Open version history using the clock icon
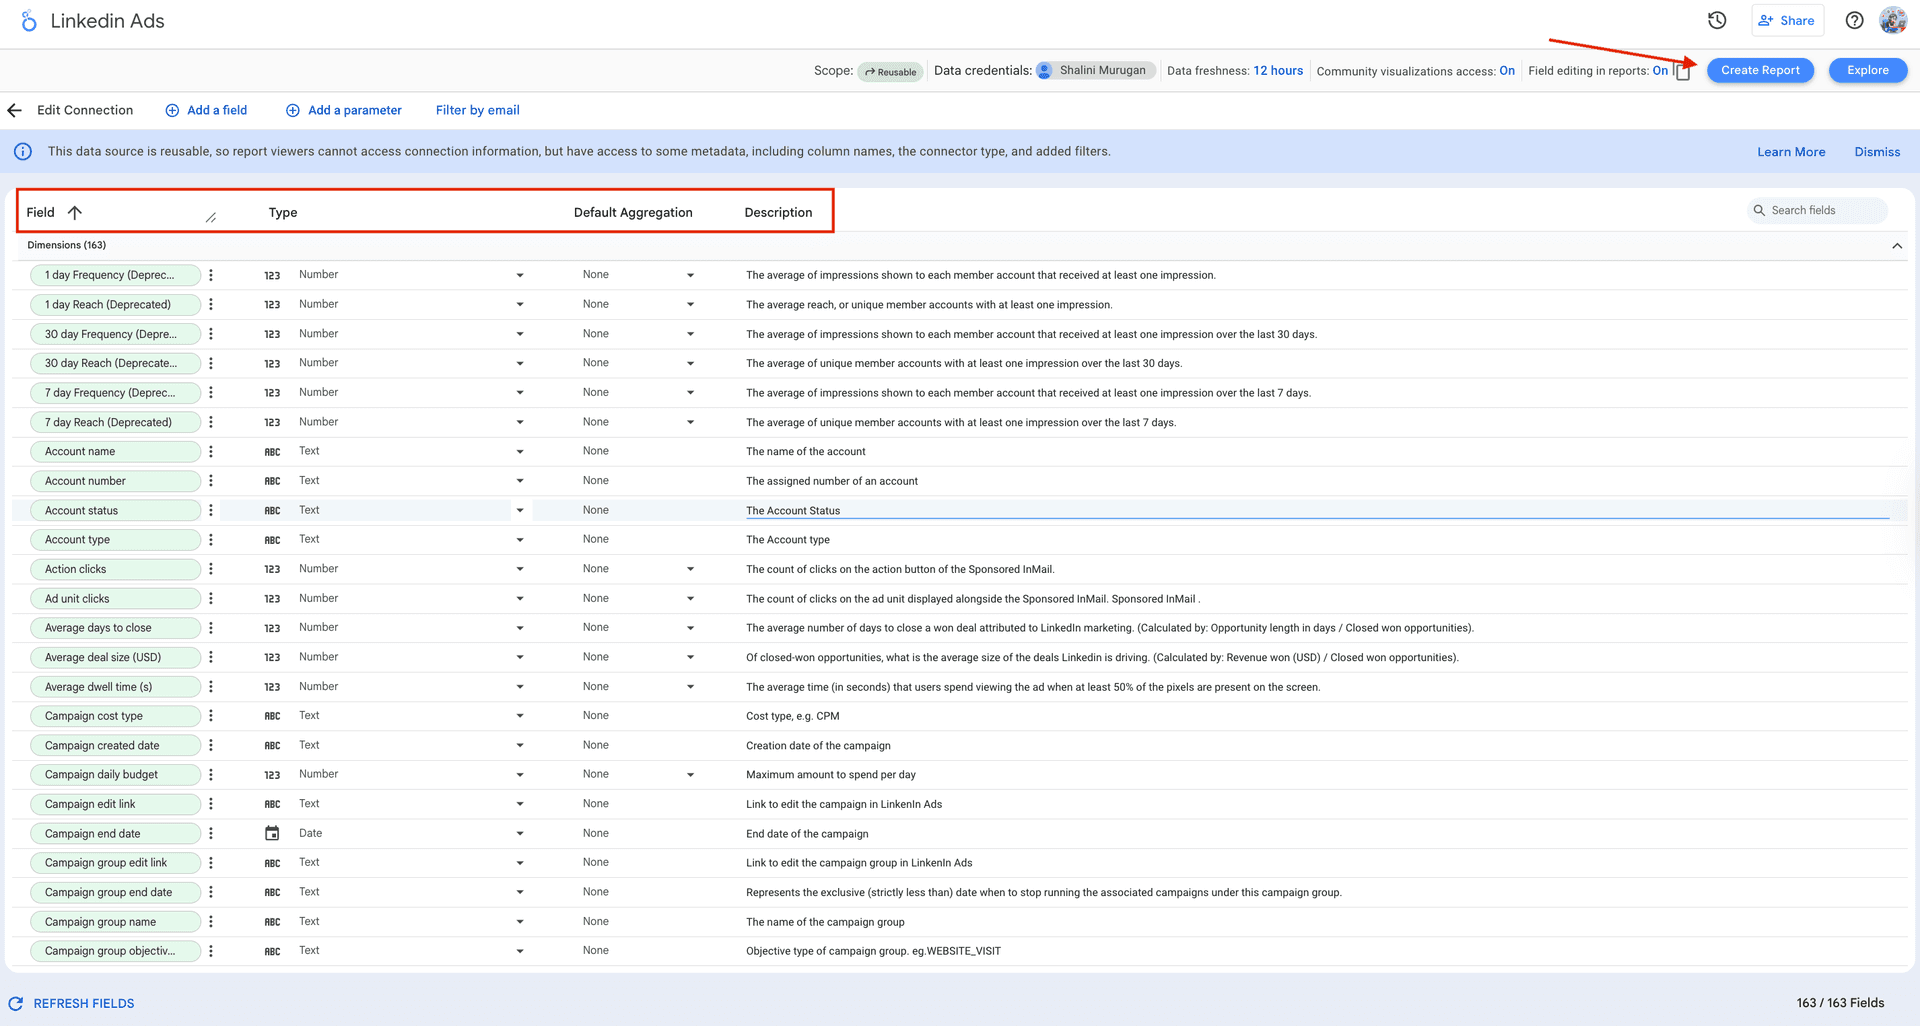This screenshot has width=1920, height=1026. coord(1717,20)
